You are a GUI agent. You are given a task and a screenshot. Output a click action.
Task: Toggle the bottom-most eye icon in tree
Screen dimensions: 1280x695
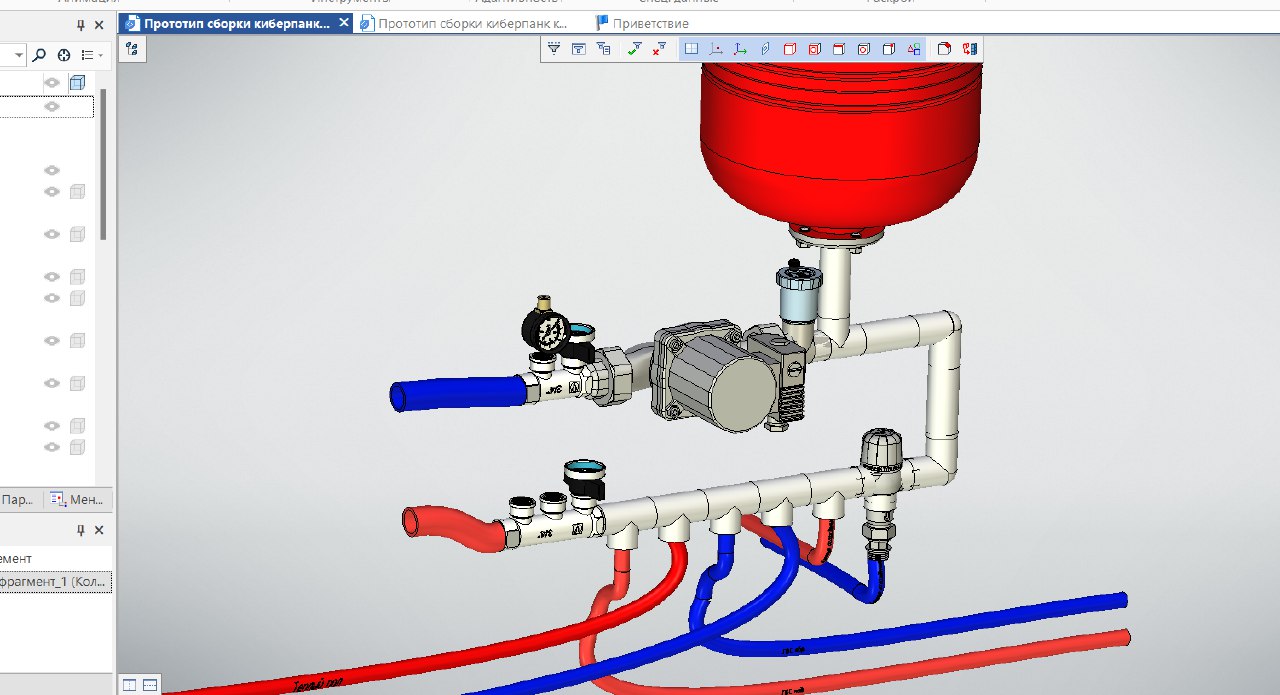click(x=52, y=447)
